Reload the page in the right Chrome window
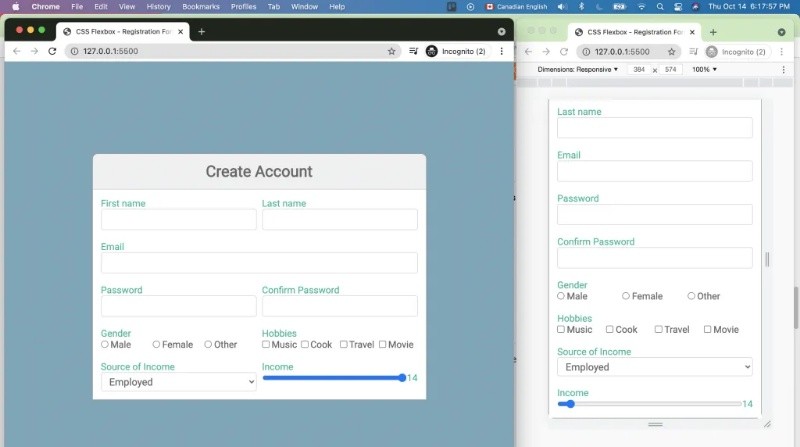The width and height of the screenshot is (800, 447). point(564,52)
